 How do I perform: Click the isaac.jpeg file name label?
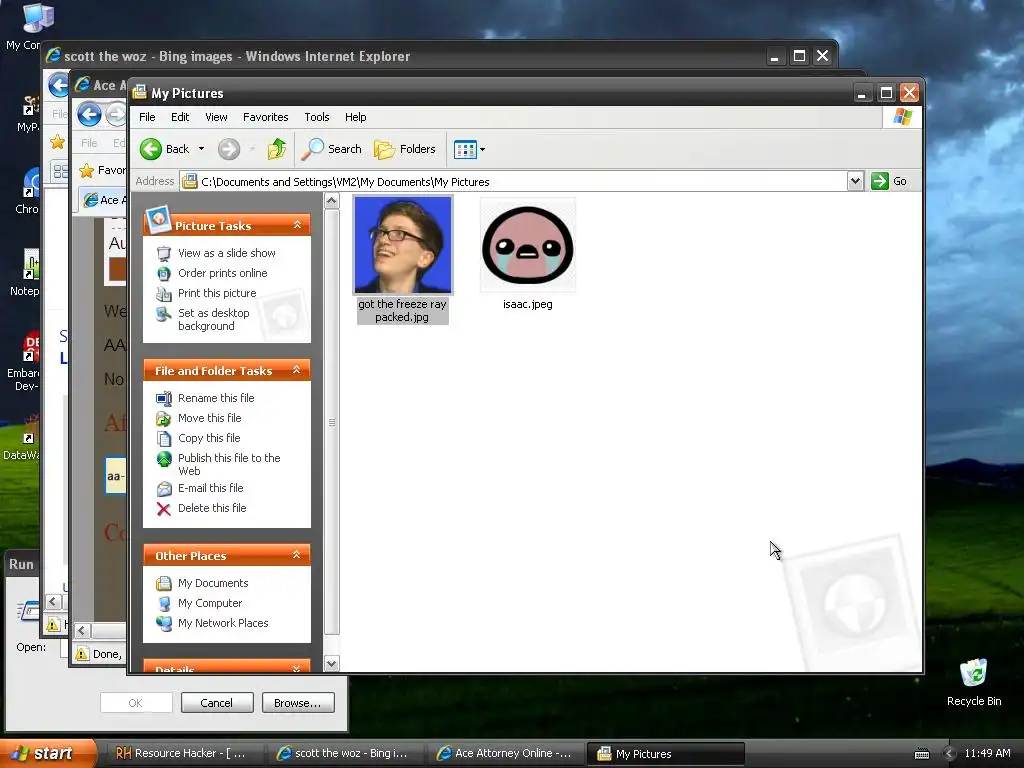tap(528, 304)
